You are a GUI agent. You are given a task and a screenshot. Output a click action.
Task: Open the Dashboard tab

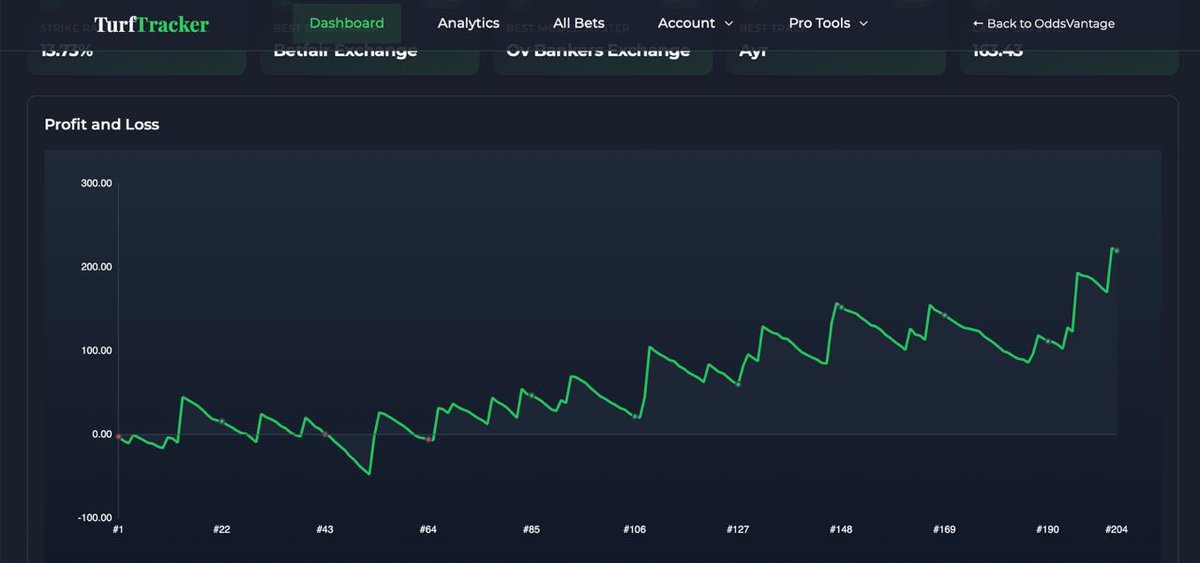coord(347,23)
